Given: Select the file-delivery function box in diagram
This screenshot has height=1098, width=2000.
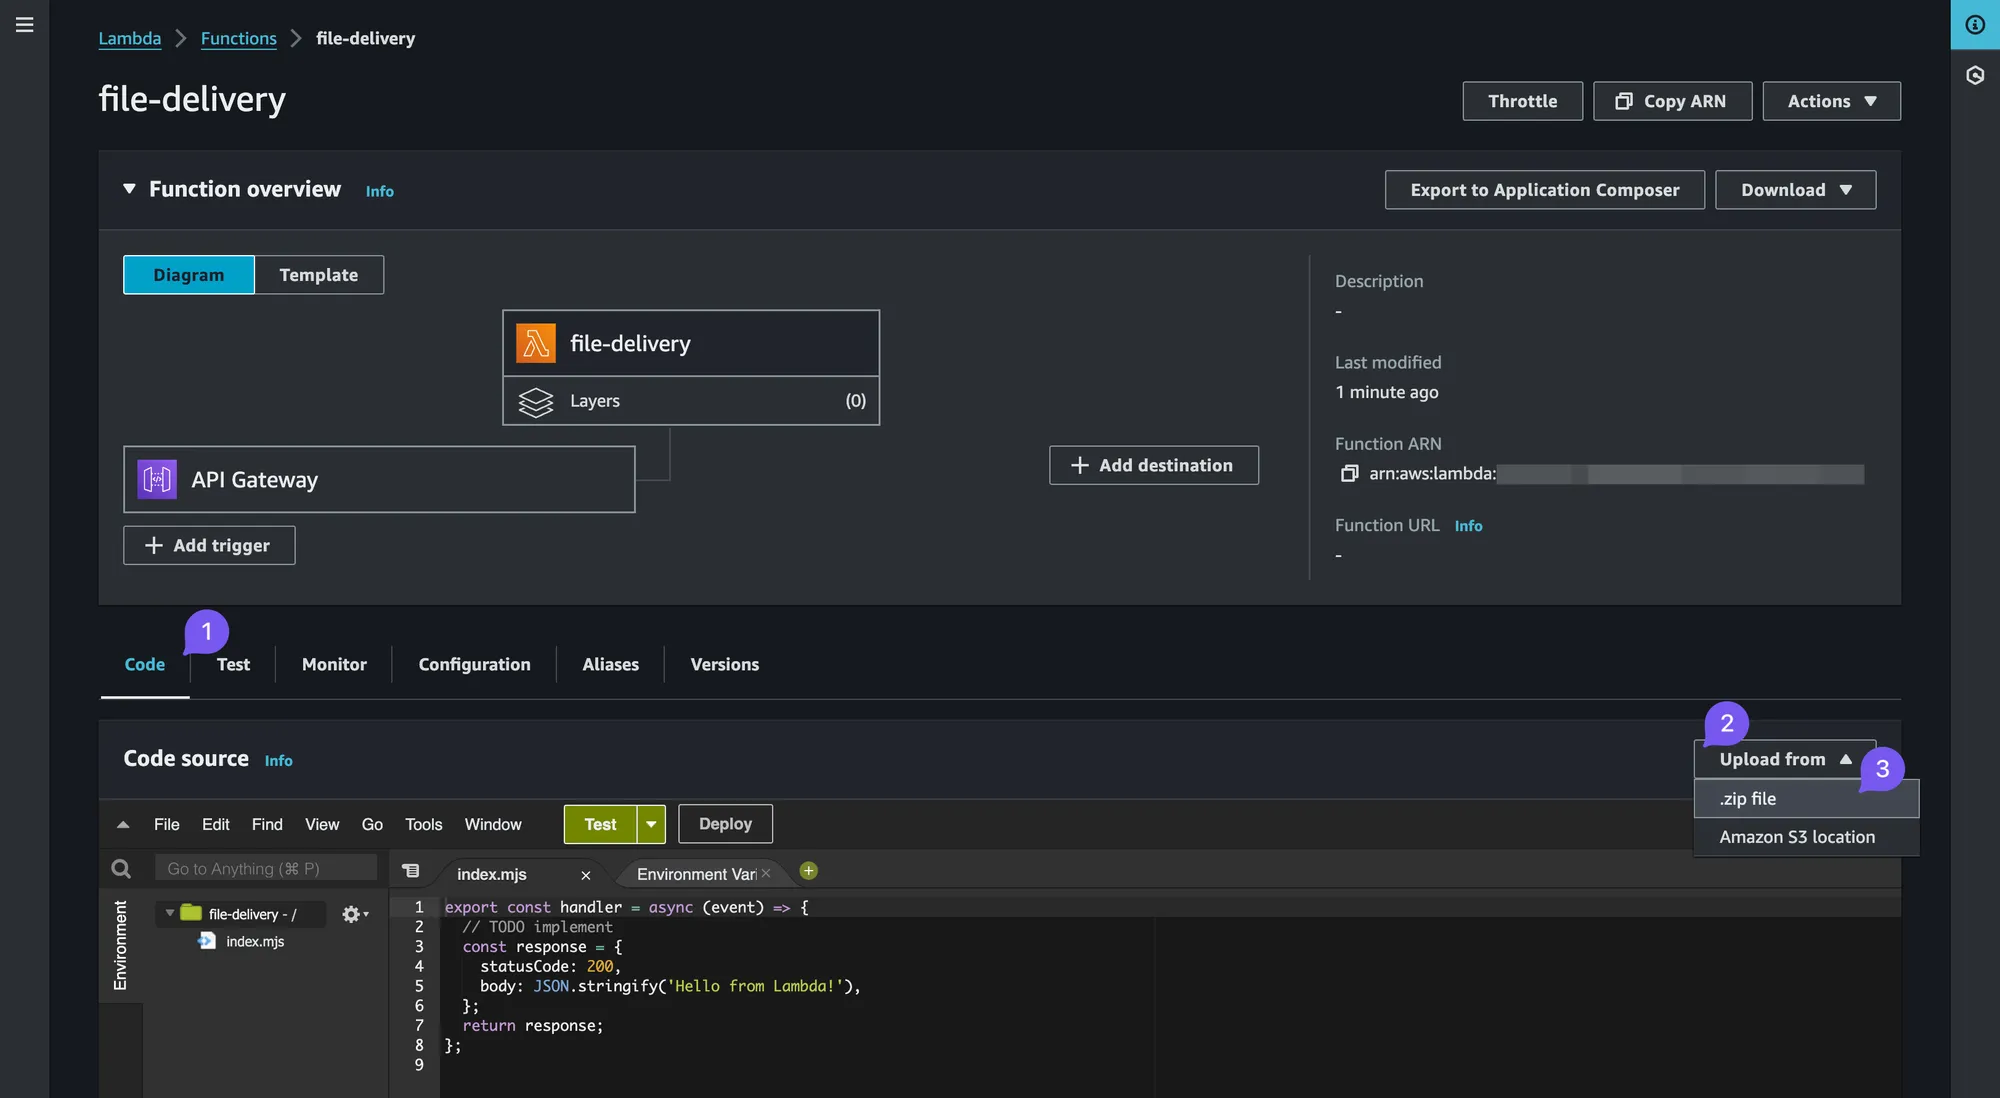Looking at the screenshot, I should (x=691, y=343).
